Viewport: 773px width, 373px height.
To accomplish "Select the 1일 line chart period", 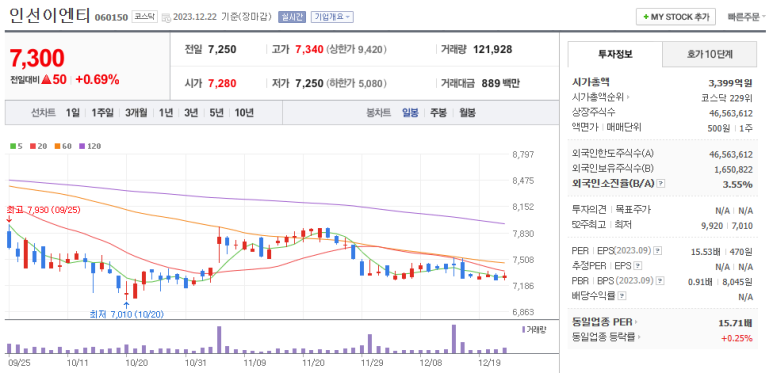I will click(72, 113).
